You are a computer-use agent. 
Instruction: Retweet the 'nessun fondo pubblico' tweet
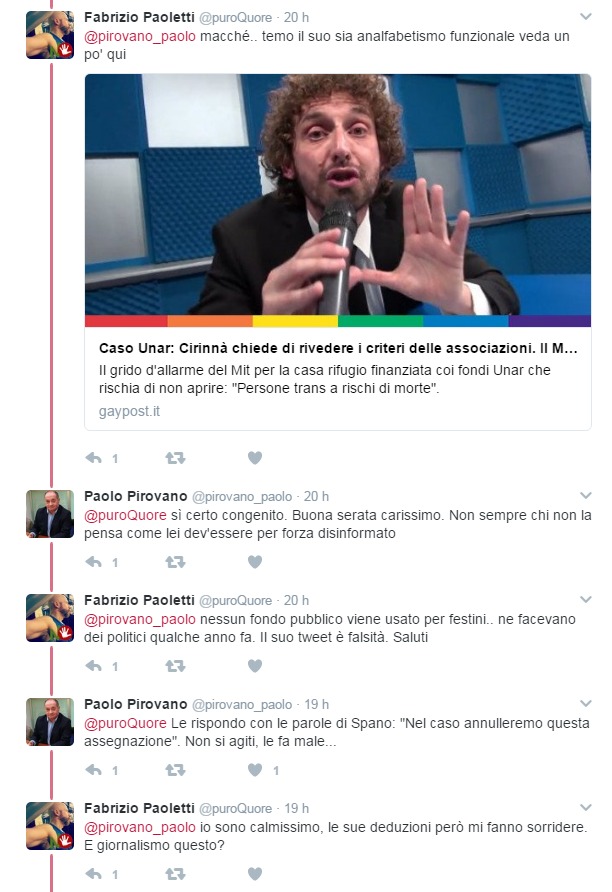(175, 666)
